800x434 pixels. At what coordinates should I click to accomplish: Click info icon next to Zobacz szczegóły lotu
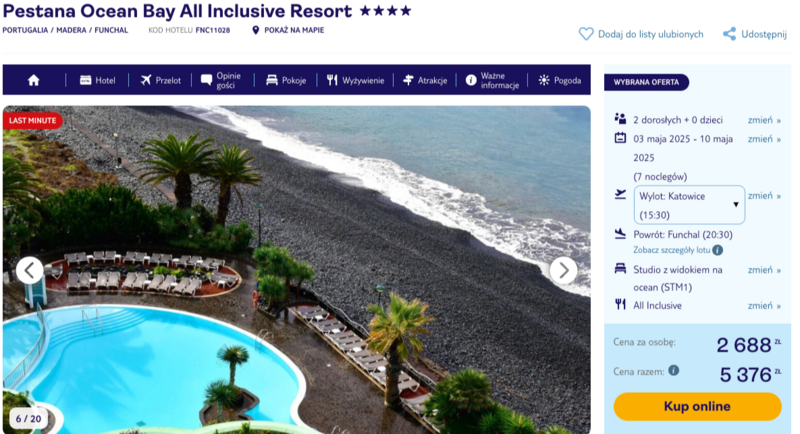pos(717,250)
